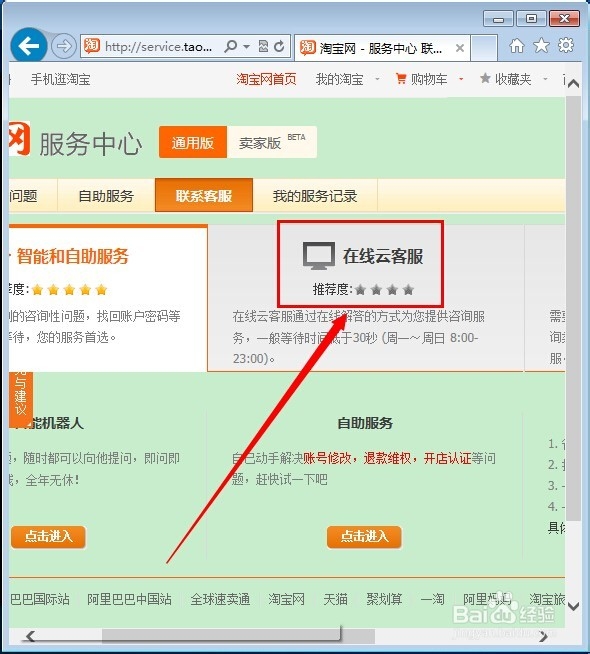
Task: Open browser tools gear icon
Action: 566,45
